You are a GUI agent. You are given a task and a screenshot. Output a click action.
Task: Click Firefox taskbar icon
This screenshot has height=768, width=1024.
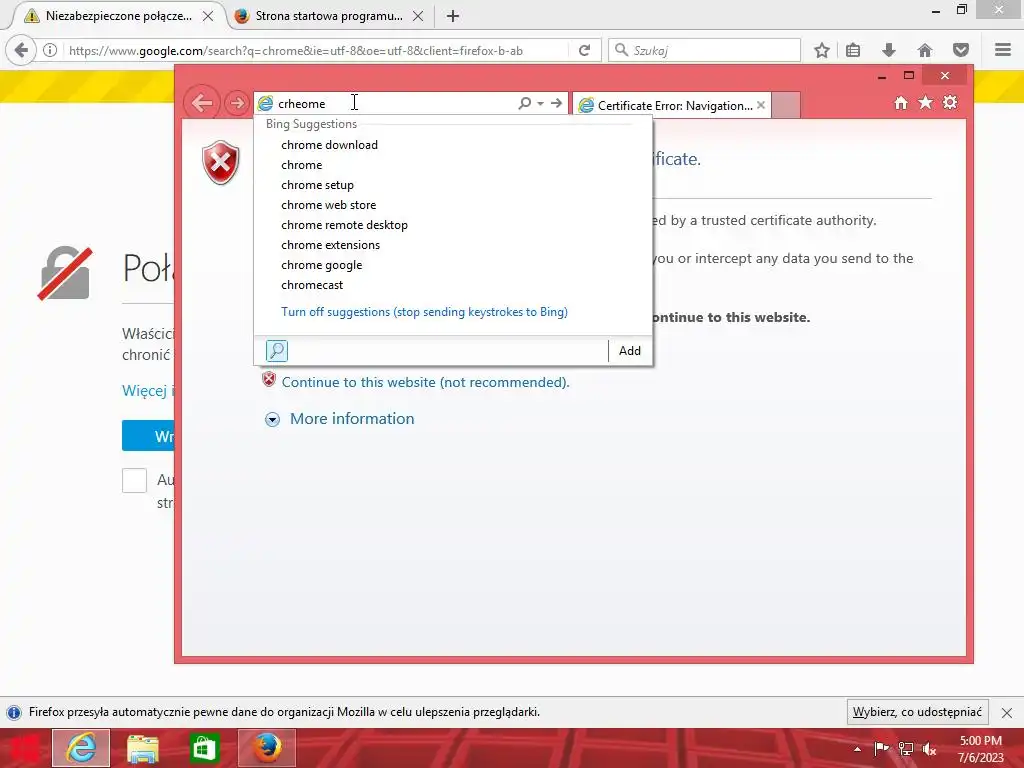pos(266,748)
